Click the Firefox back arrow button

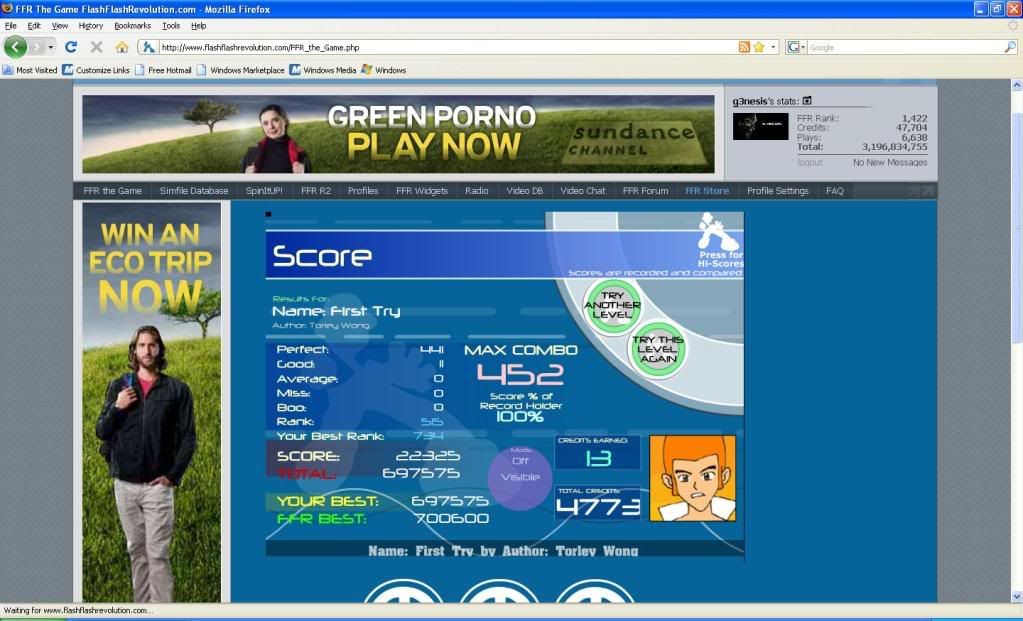pos(15,47)
